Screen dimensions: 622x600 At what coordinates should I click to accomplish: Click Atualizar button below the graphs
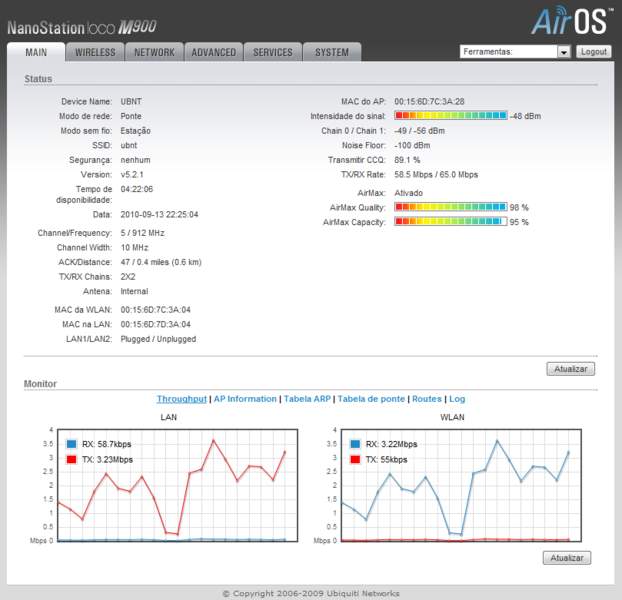[567, 558]
